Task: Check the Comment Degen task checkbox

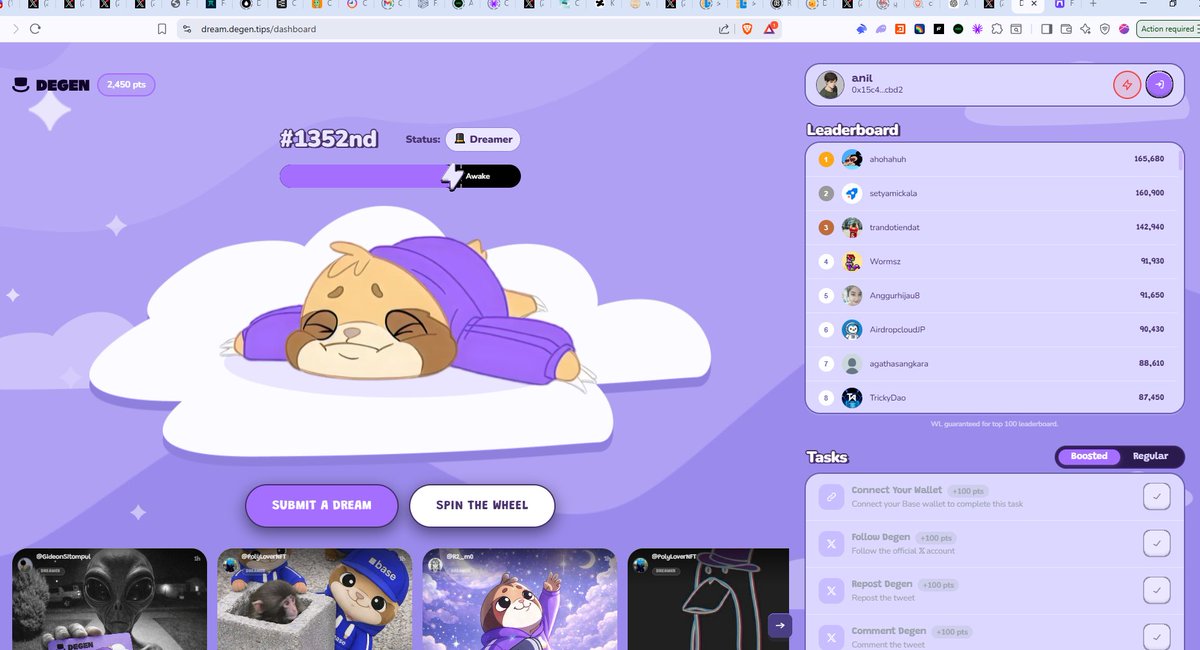Action: [x=1157, y=636]
